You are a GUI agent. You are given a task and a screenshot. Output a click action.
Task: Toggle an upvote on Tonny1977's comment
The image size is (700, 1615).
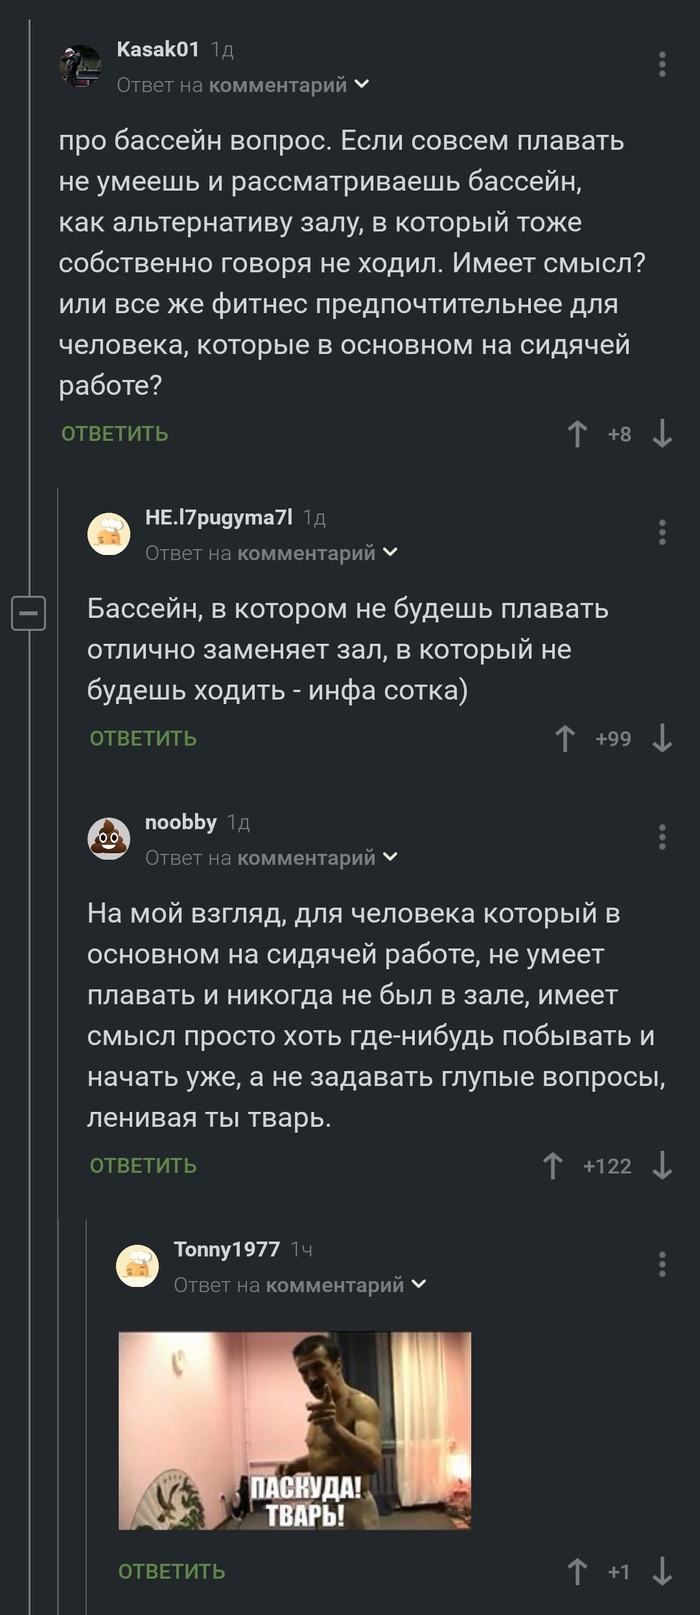[576, 1571]
